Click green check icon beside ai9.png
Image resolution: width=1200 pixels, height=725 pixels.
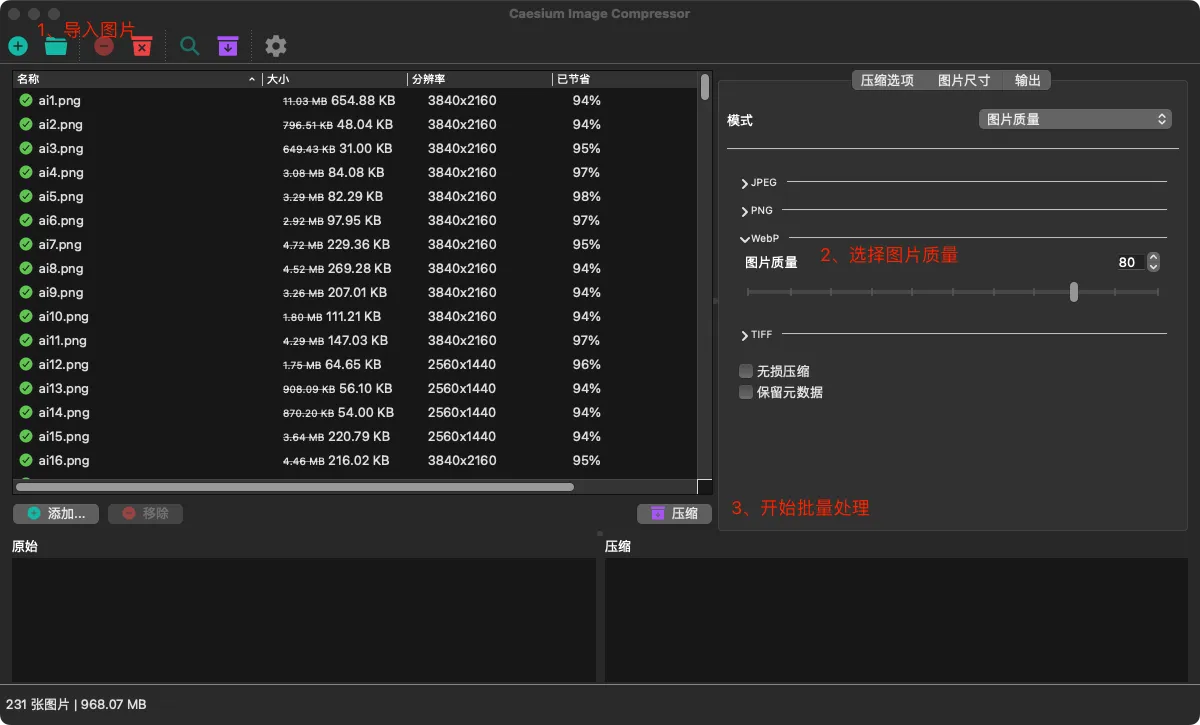[26, 292]
